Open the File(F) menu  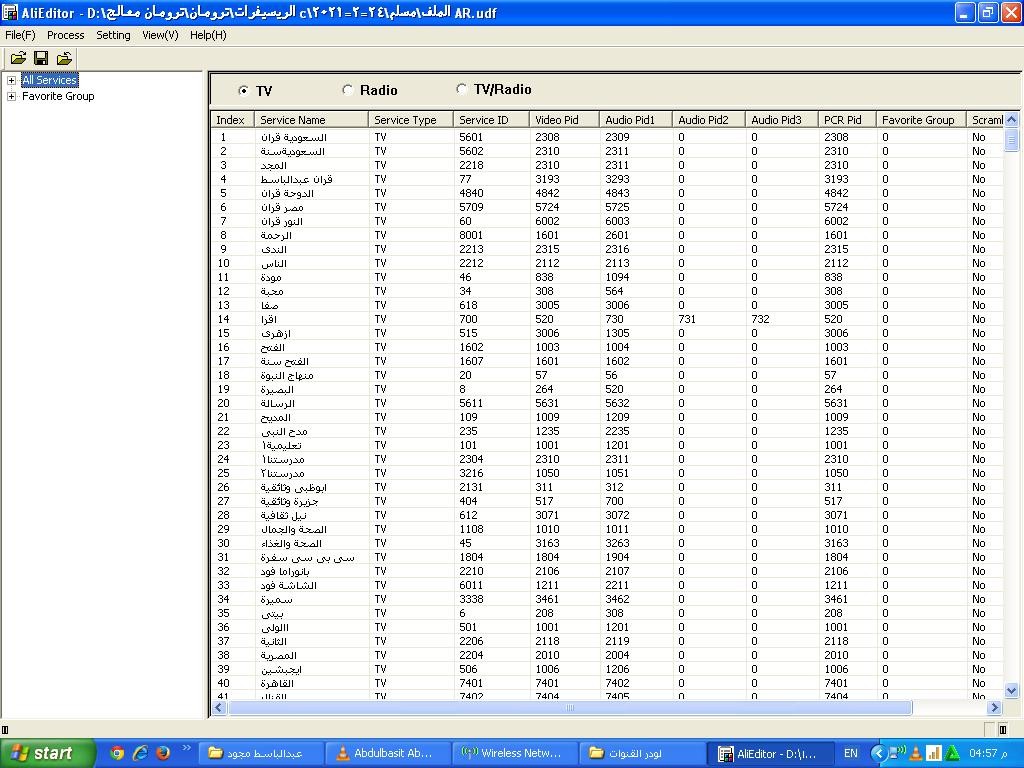point(20,35)
